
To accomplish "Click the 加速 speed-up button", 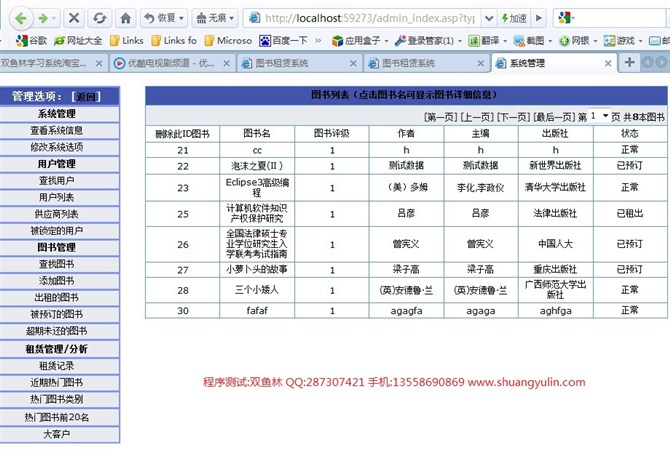I will click(x=514, y=18).
